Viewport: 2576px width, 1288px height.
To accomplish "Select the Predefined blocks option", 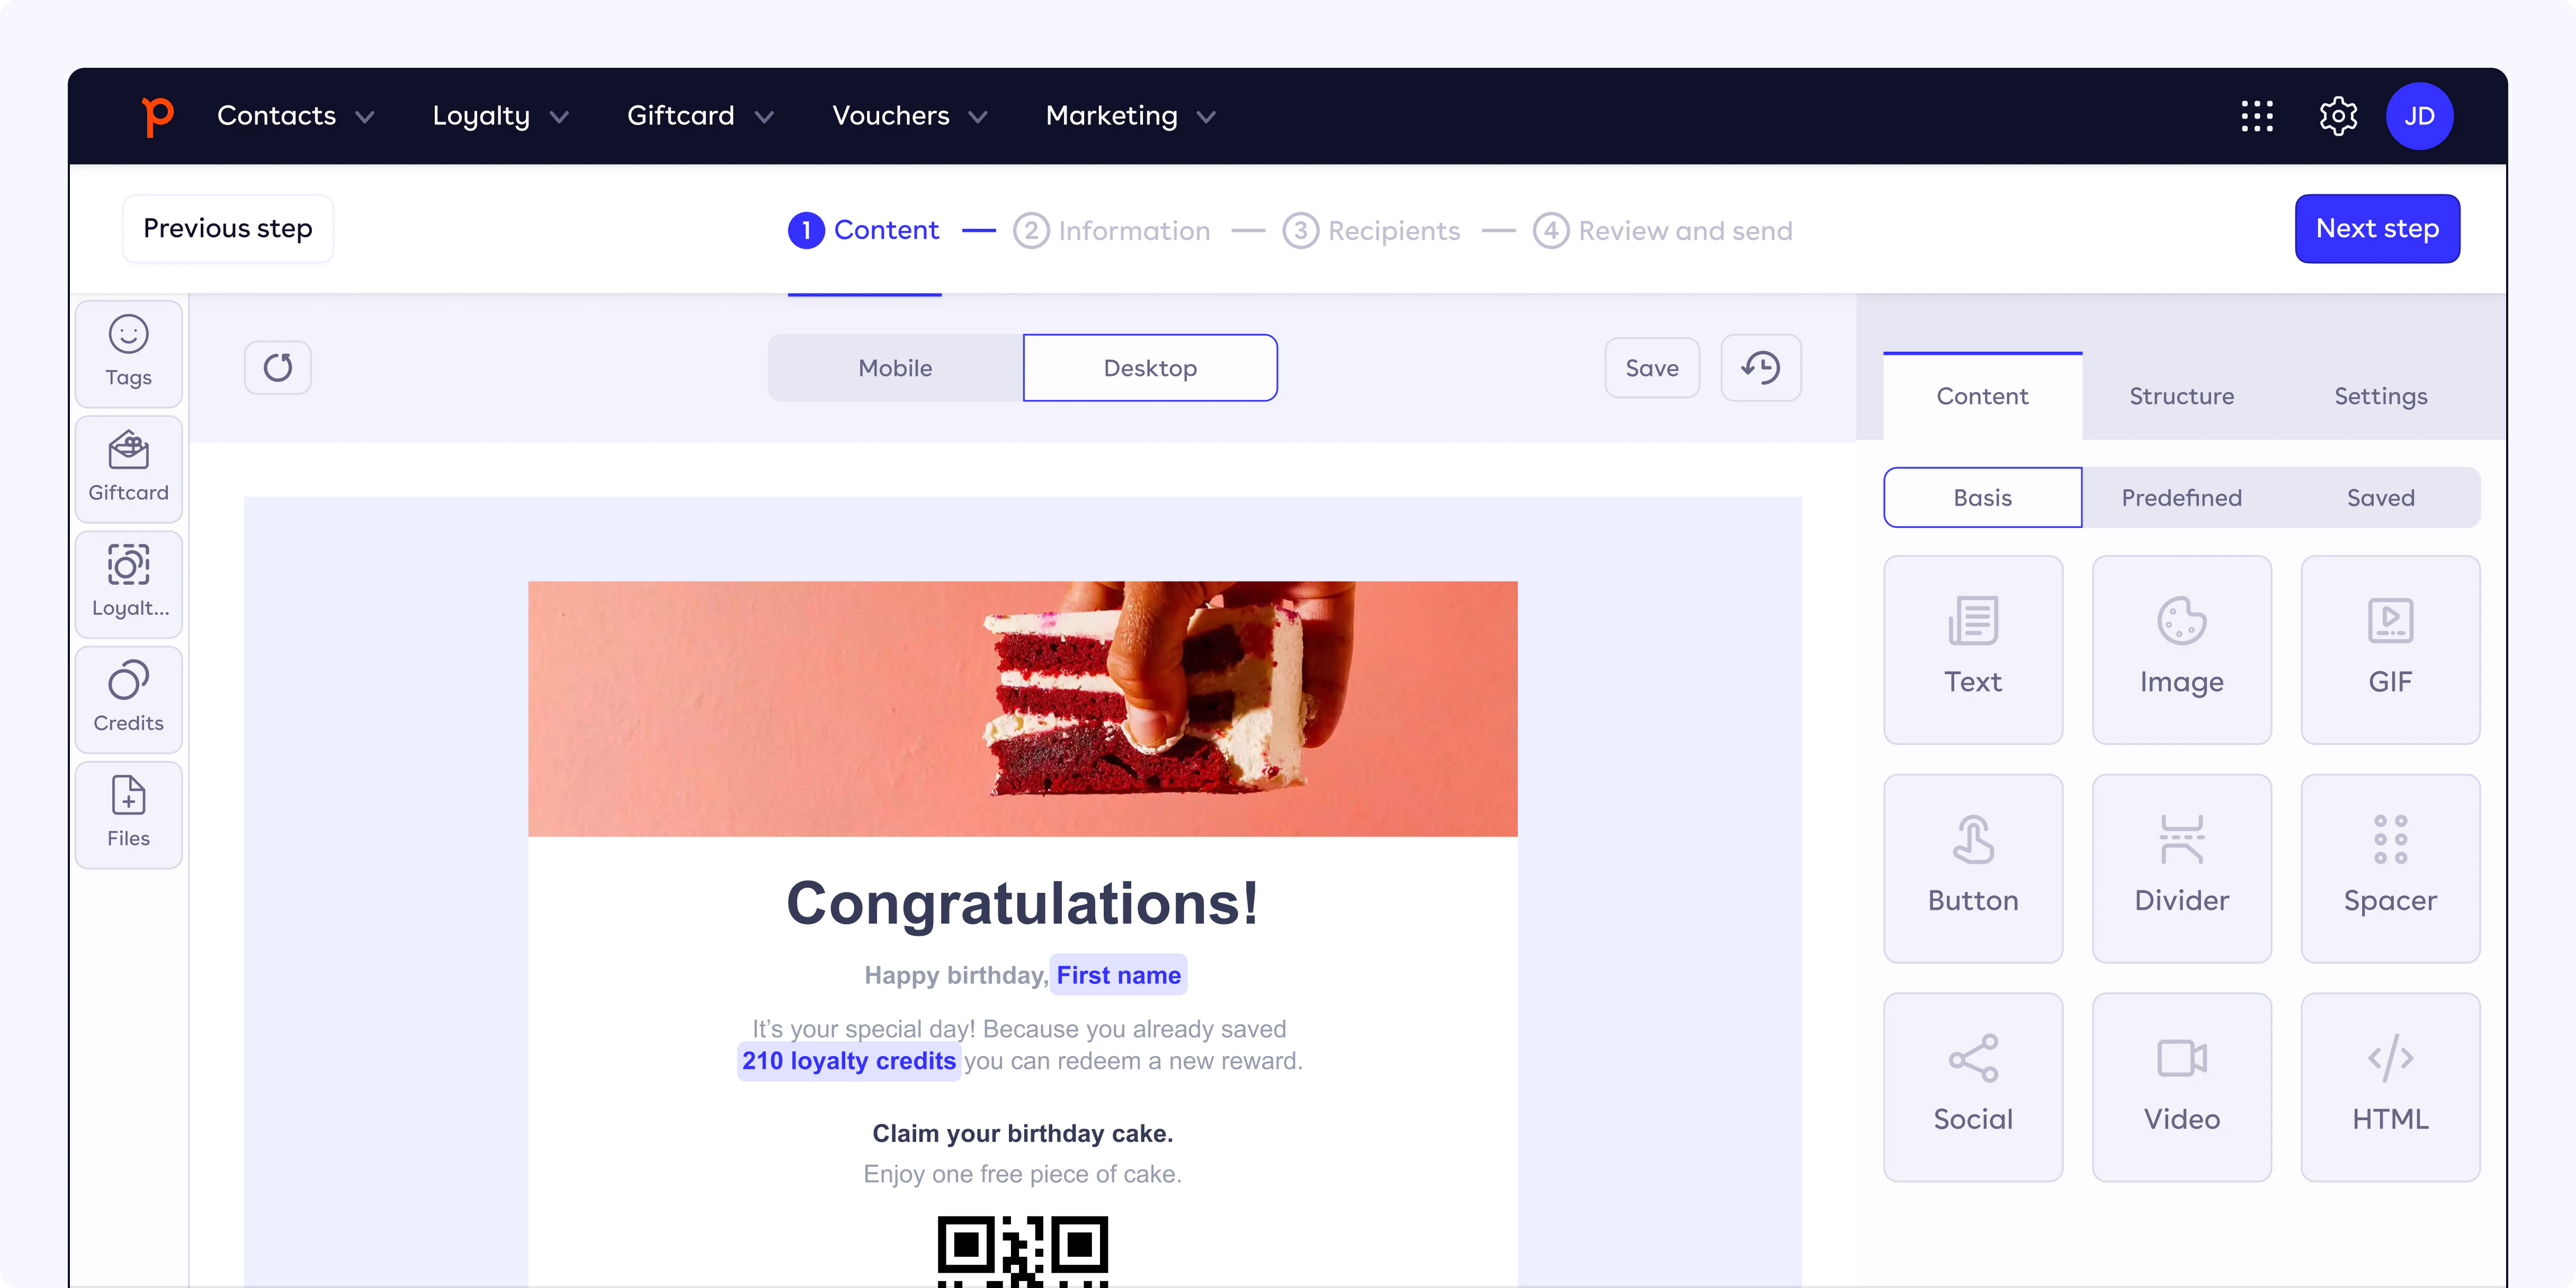I will pos(2181,497).
